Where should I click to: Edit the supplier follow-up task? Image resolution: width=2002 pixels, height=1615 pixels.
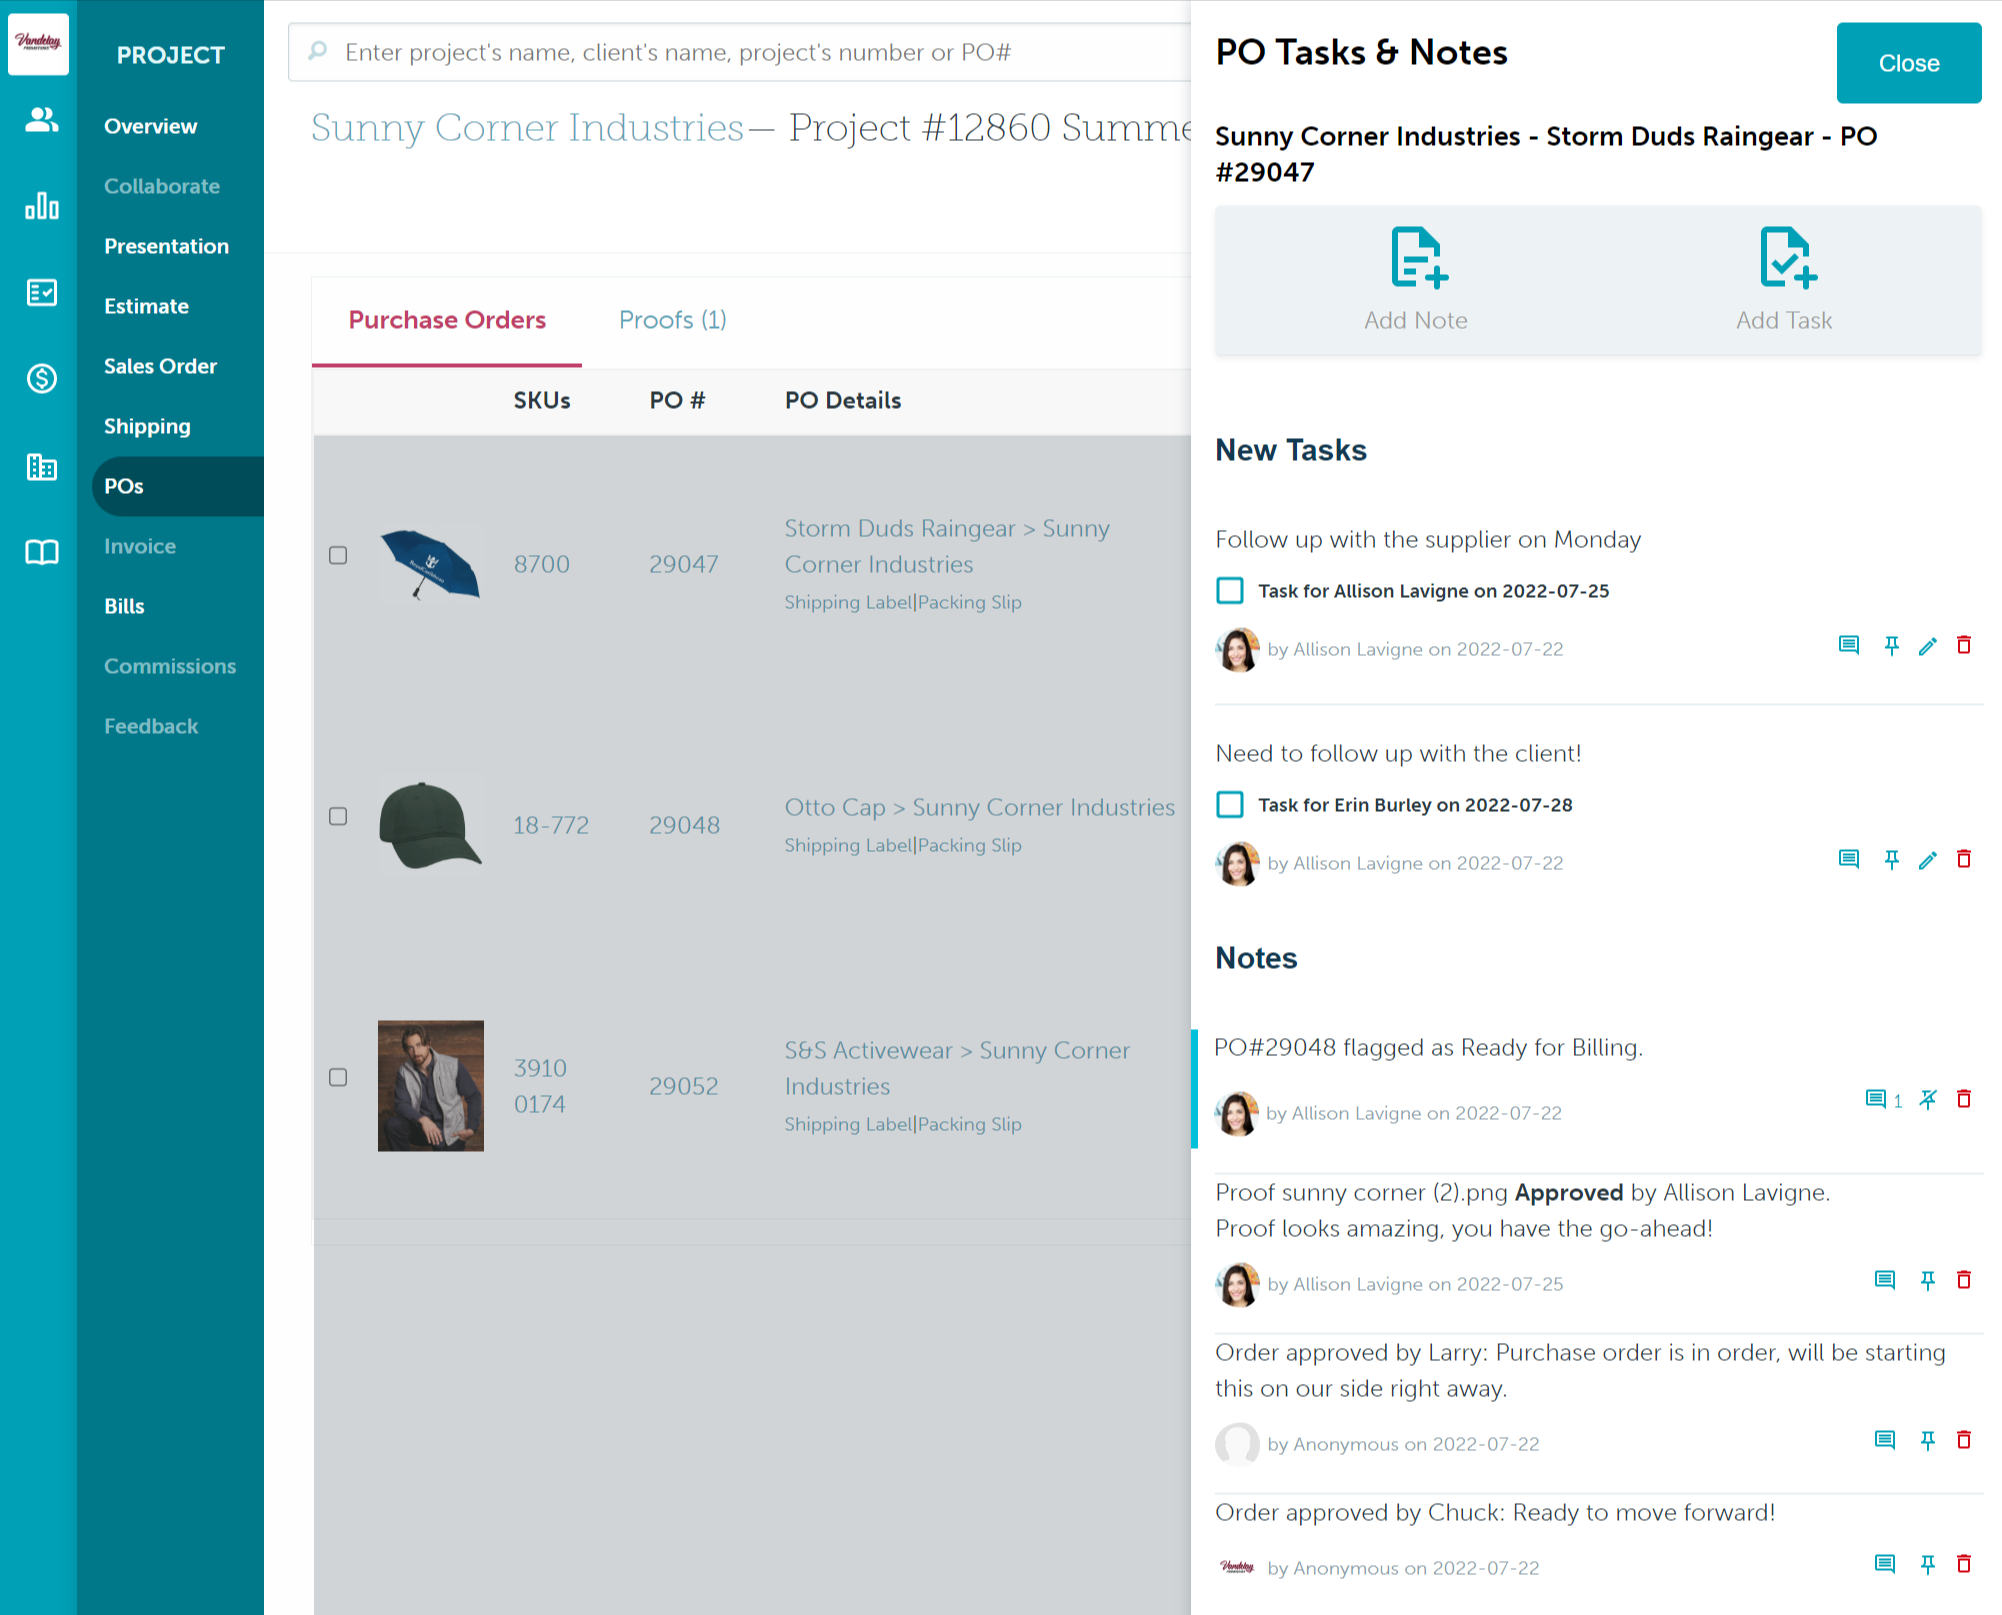click(1928, 646)
